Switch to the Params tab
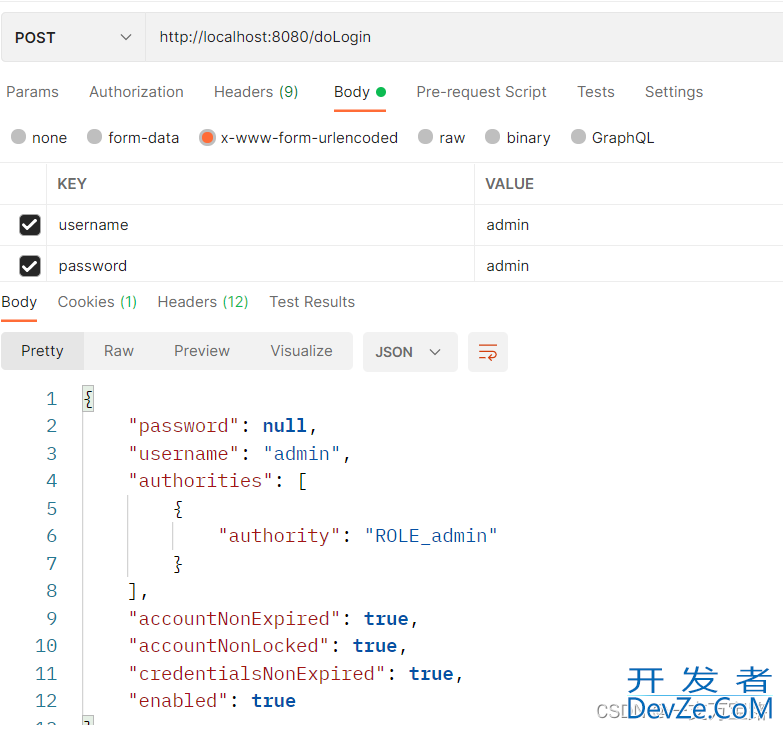The image size is (783, 730). click(32, 92)
